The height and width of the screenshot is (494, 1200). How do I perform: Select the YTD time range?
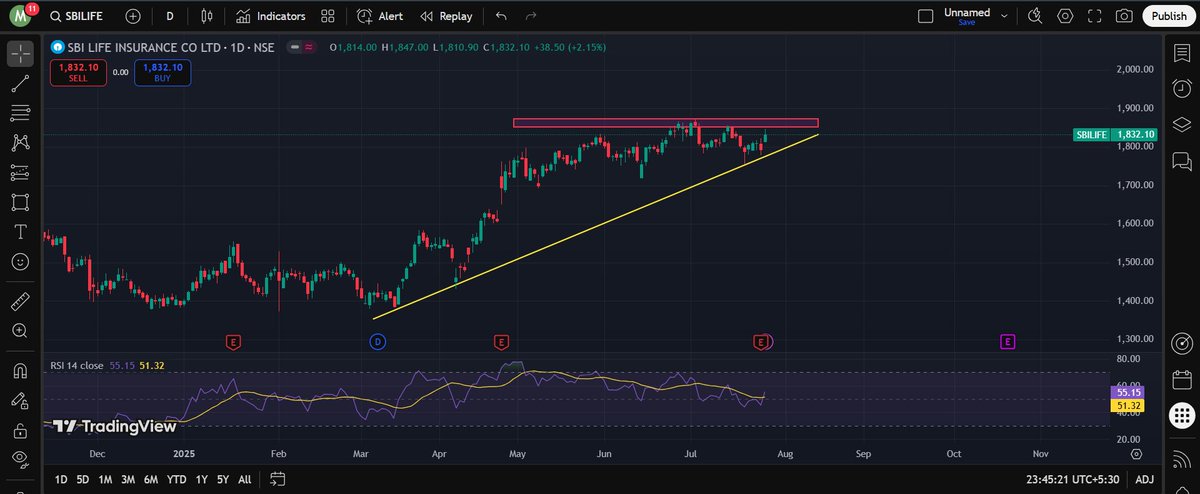pyautogui.click(x=178, y=479)
